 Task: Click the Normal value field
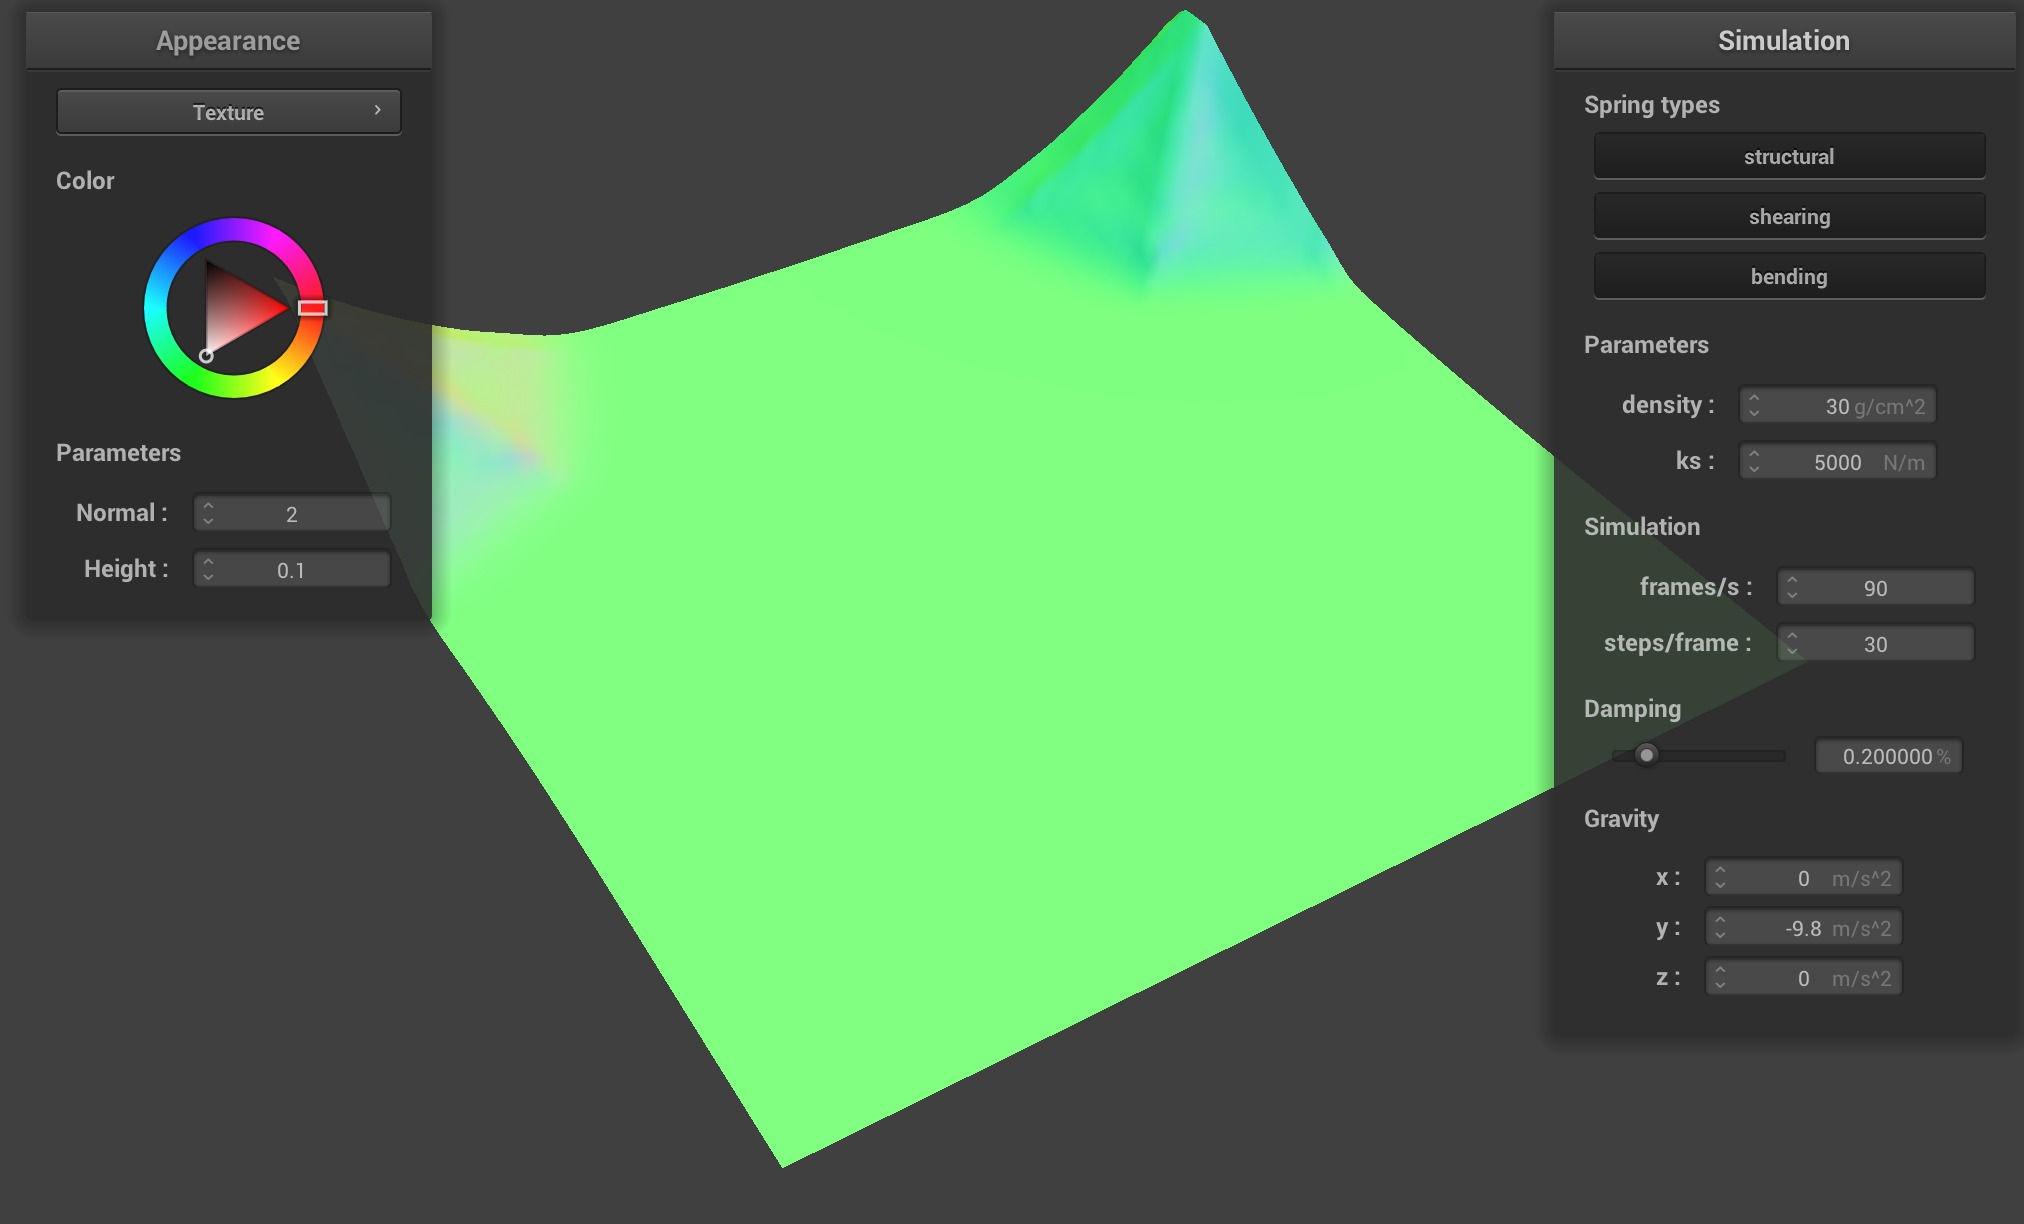(292, 513)
